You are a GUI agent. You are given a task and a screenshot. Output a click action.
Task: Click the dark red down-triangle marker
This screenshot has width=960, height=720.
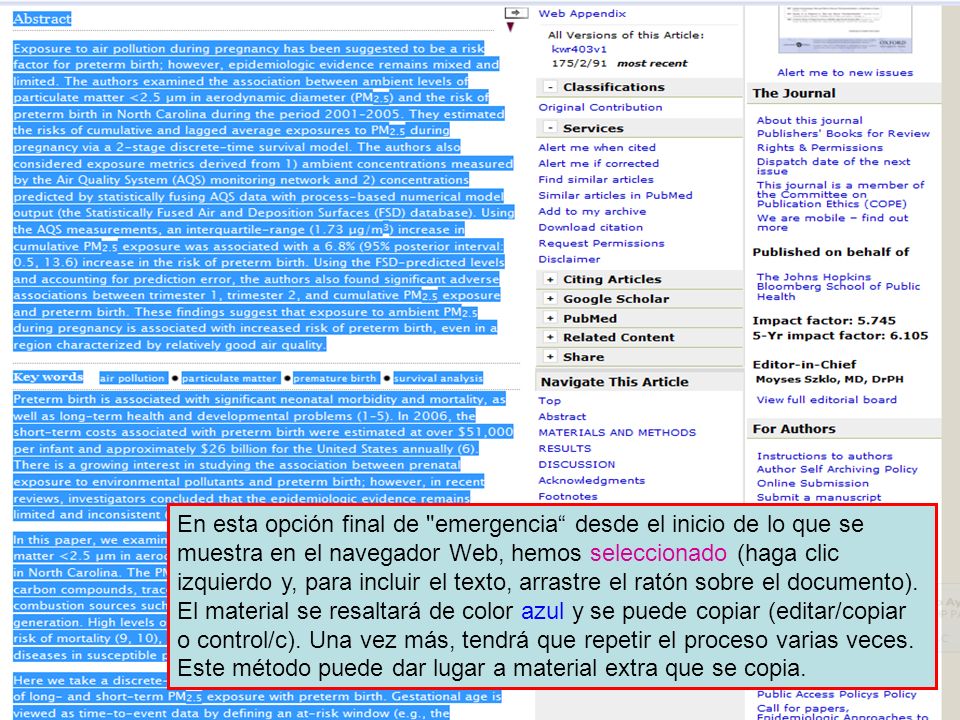pyautogui.click(x=510, y=27)
